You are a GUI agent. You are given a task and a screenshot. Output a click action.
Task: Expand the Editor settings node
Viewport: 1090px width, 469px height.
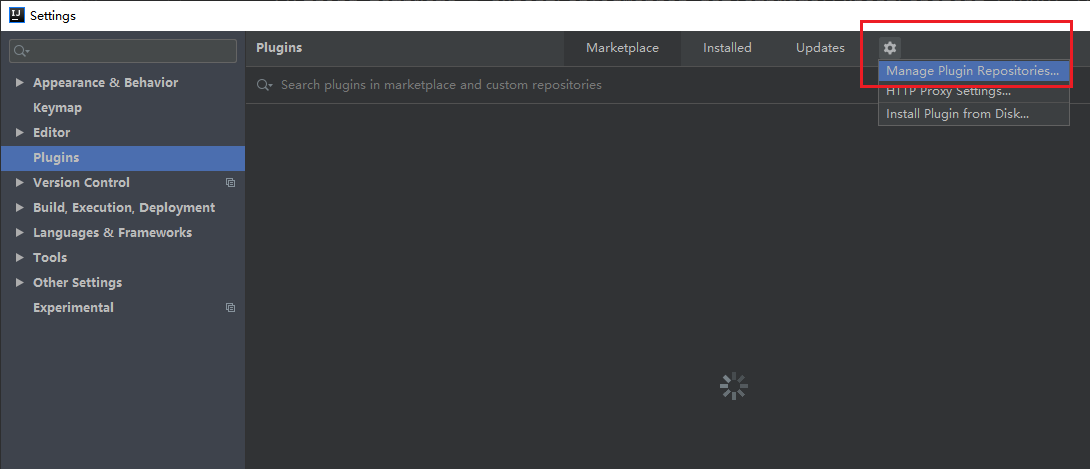pos(20,133)
